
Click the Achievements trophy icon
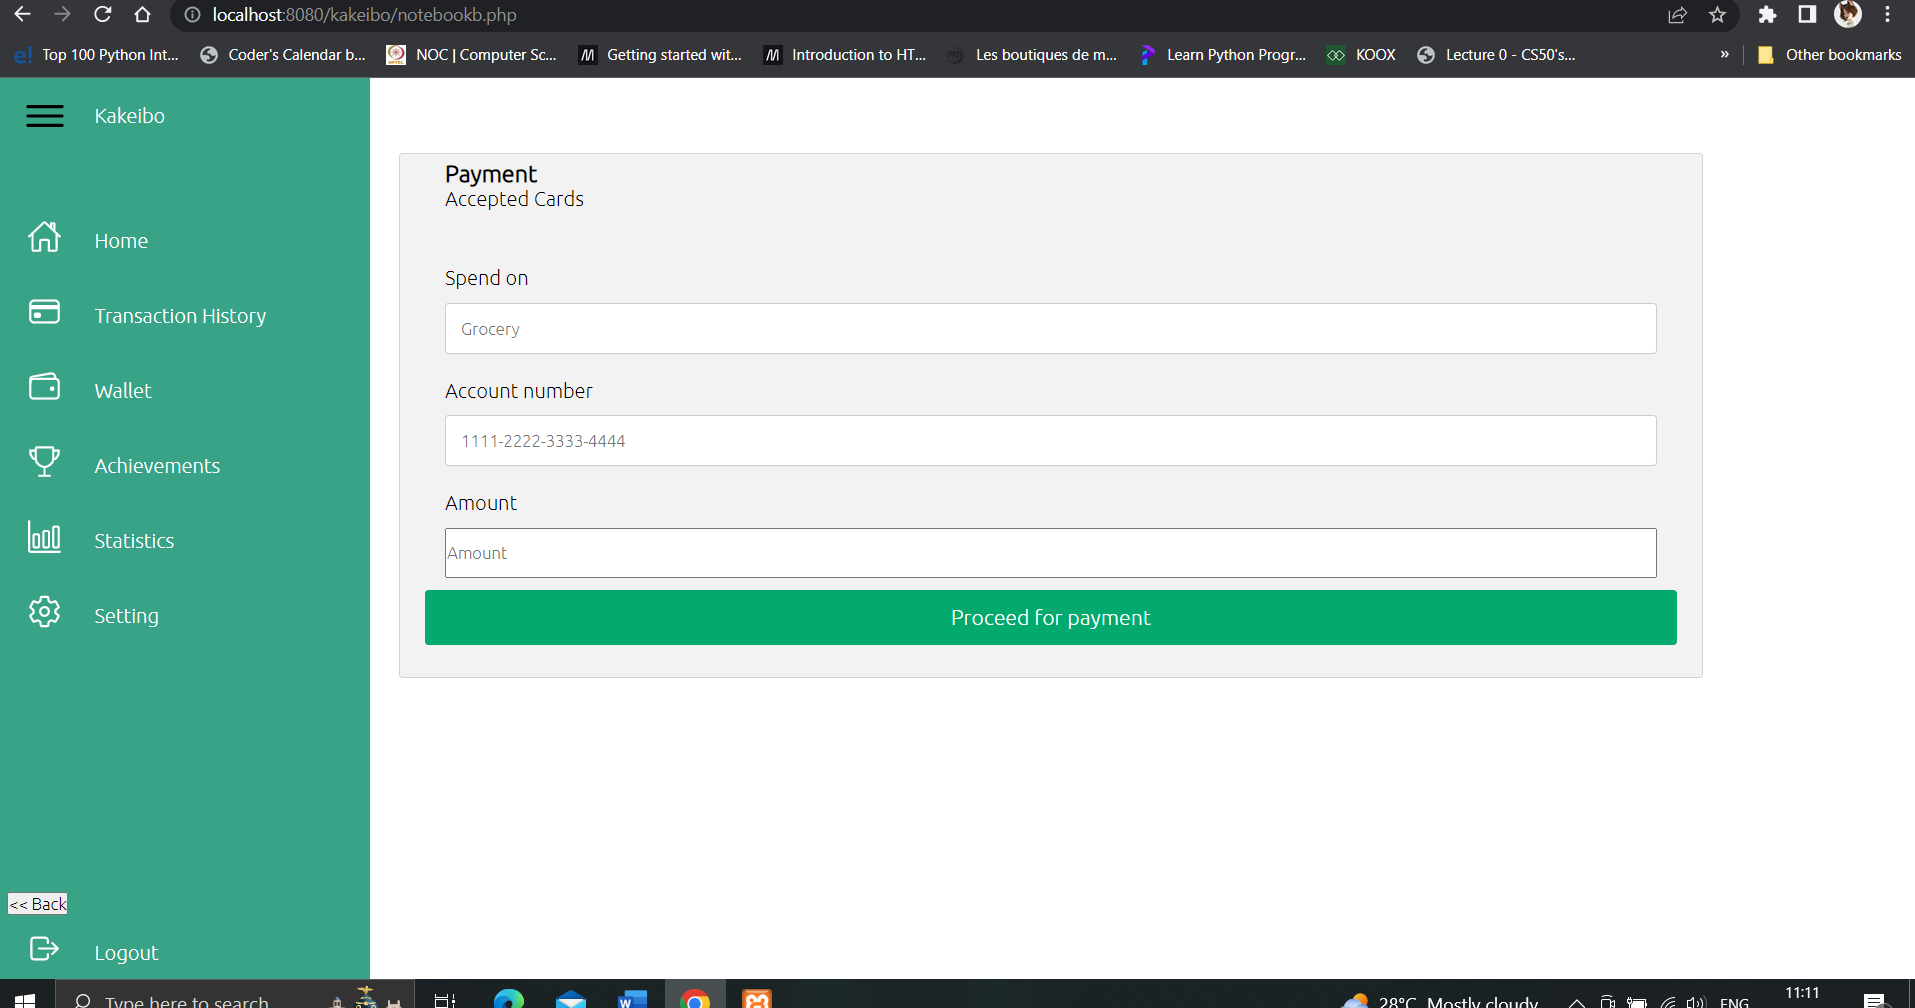pos(44,461)
